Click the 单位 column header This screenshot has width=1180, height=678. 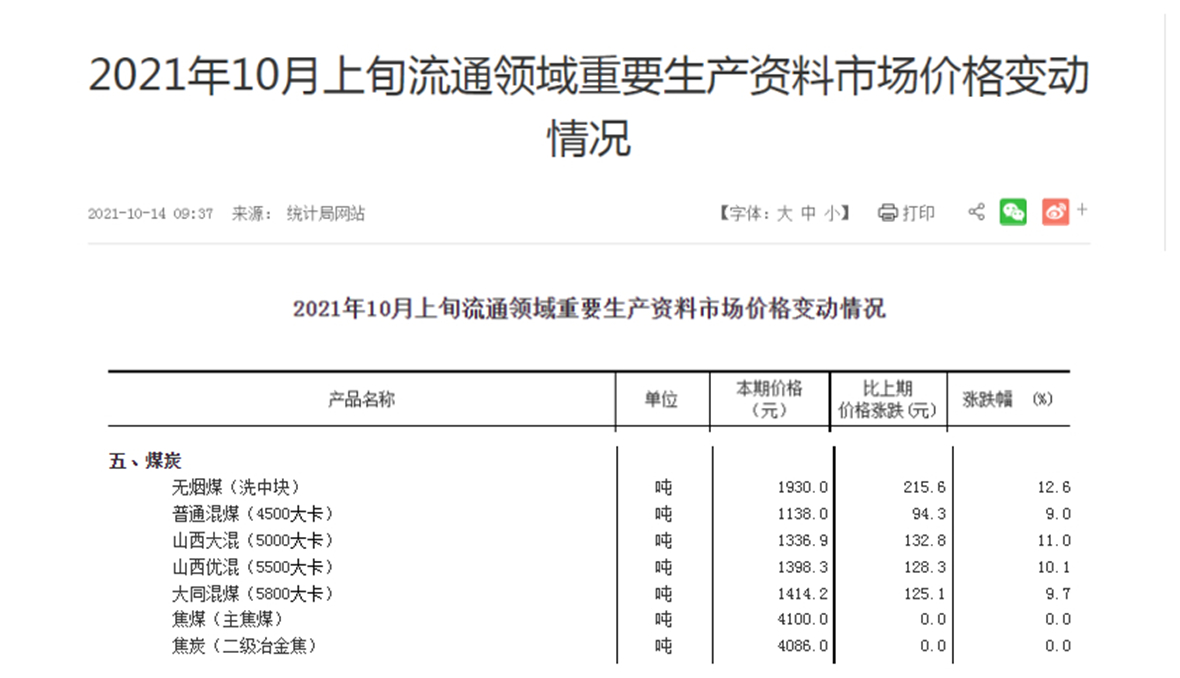coord(663,397)
